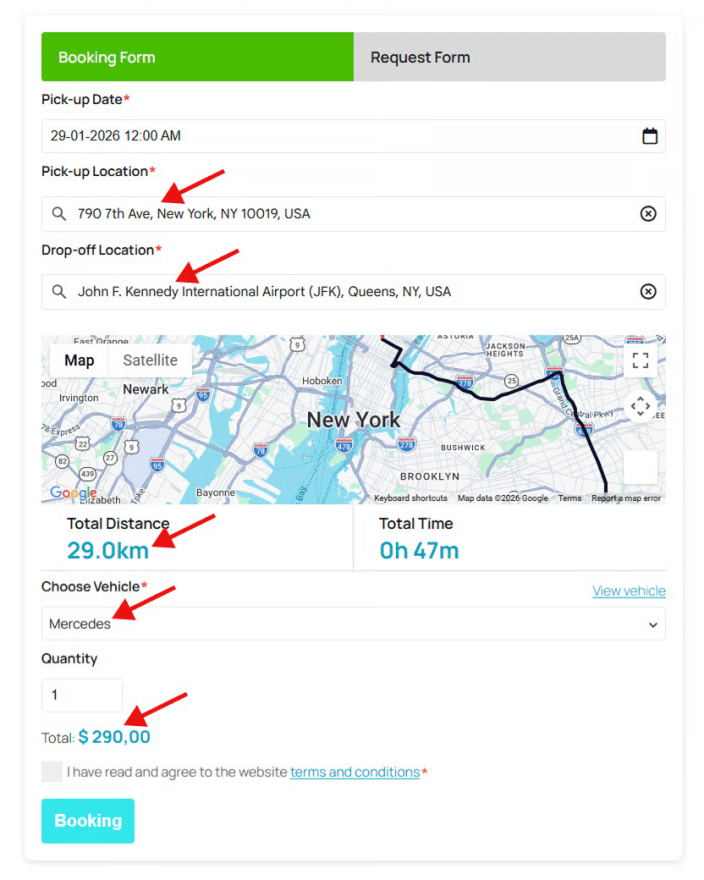Select the Map view button
Viewport: 704px width, 880px height.
(79, 360)
